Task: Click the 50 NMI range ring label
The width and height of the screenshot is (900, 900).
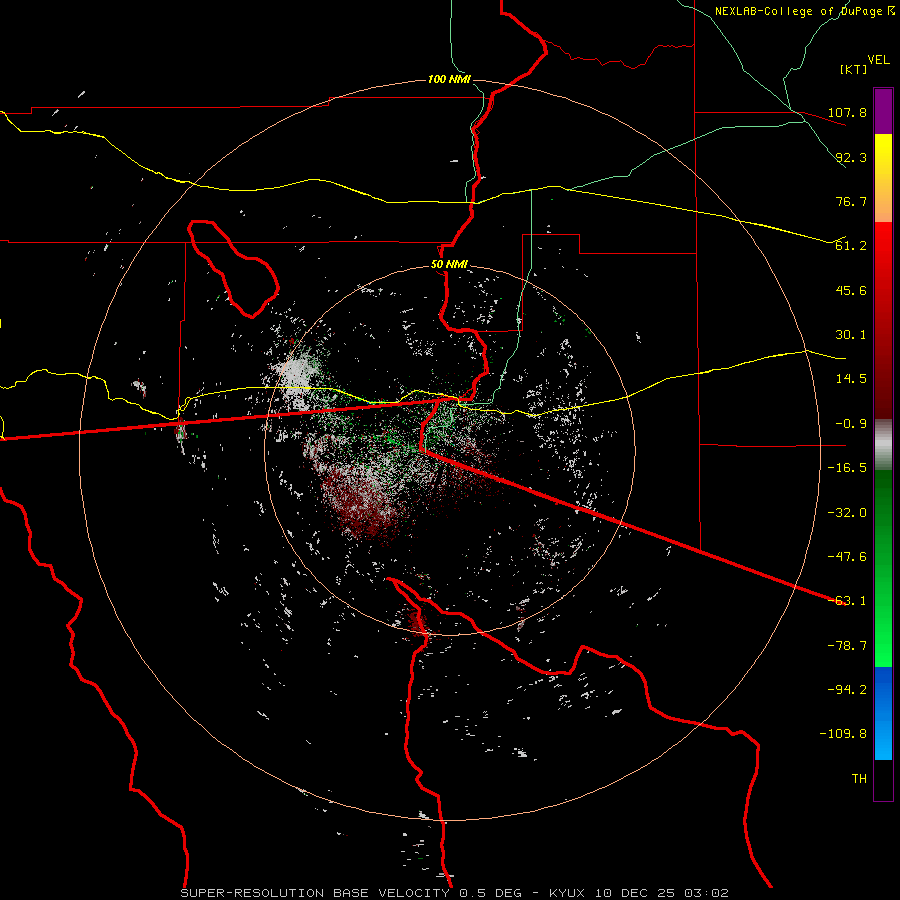Action: [449, 265]
